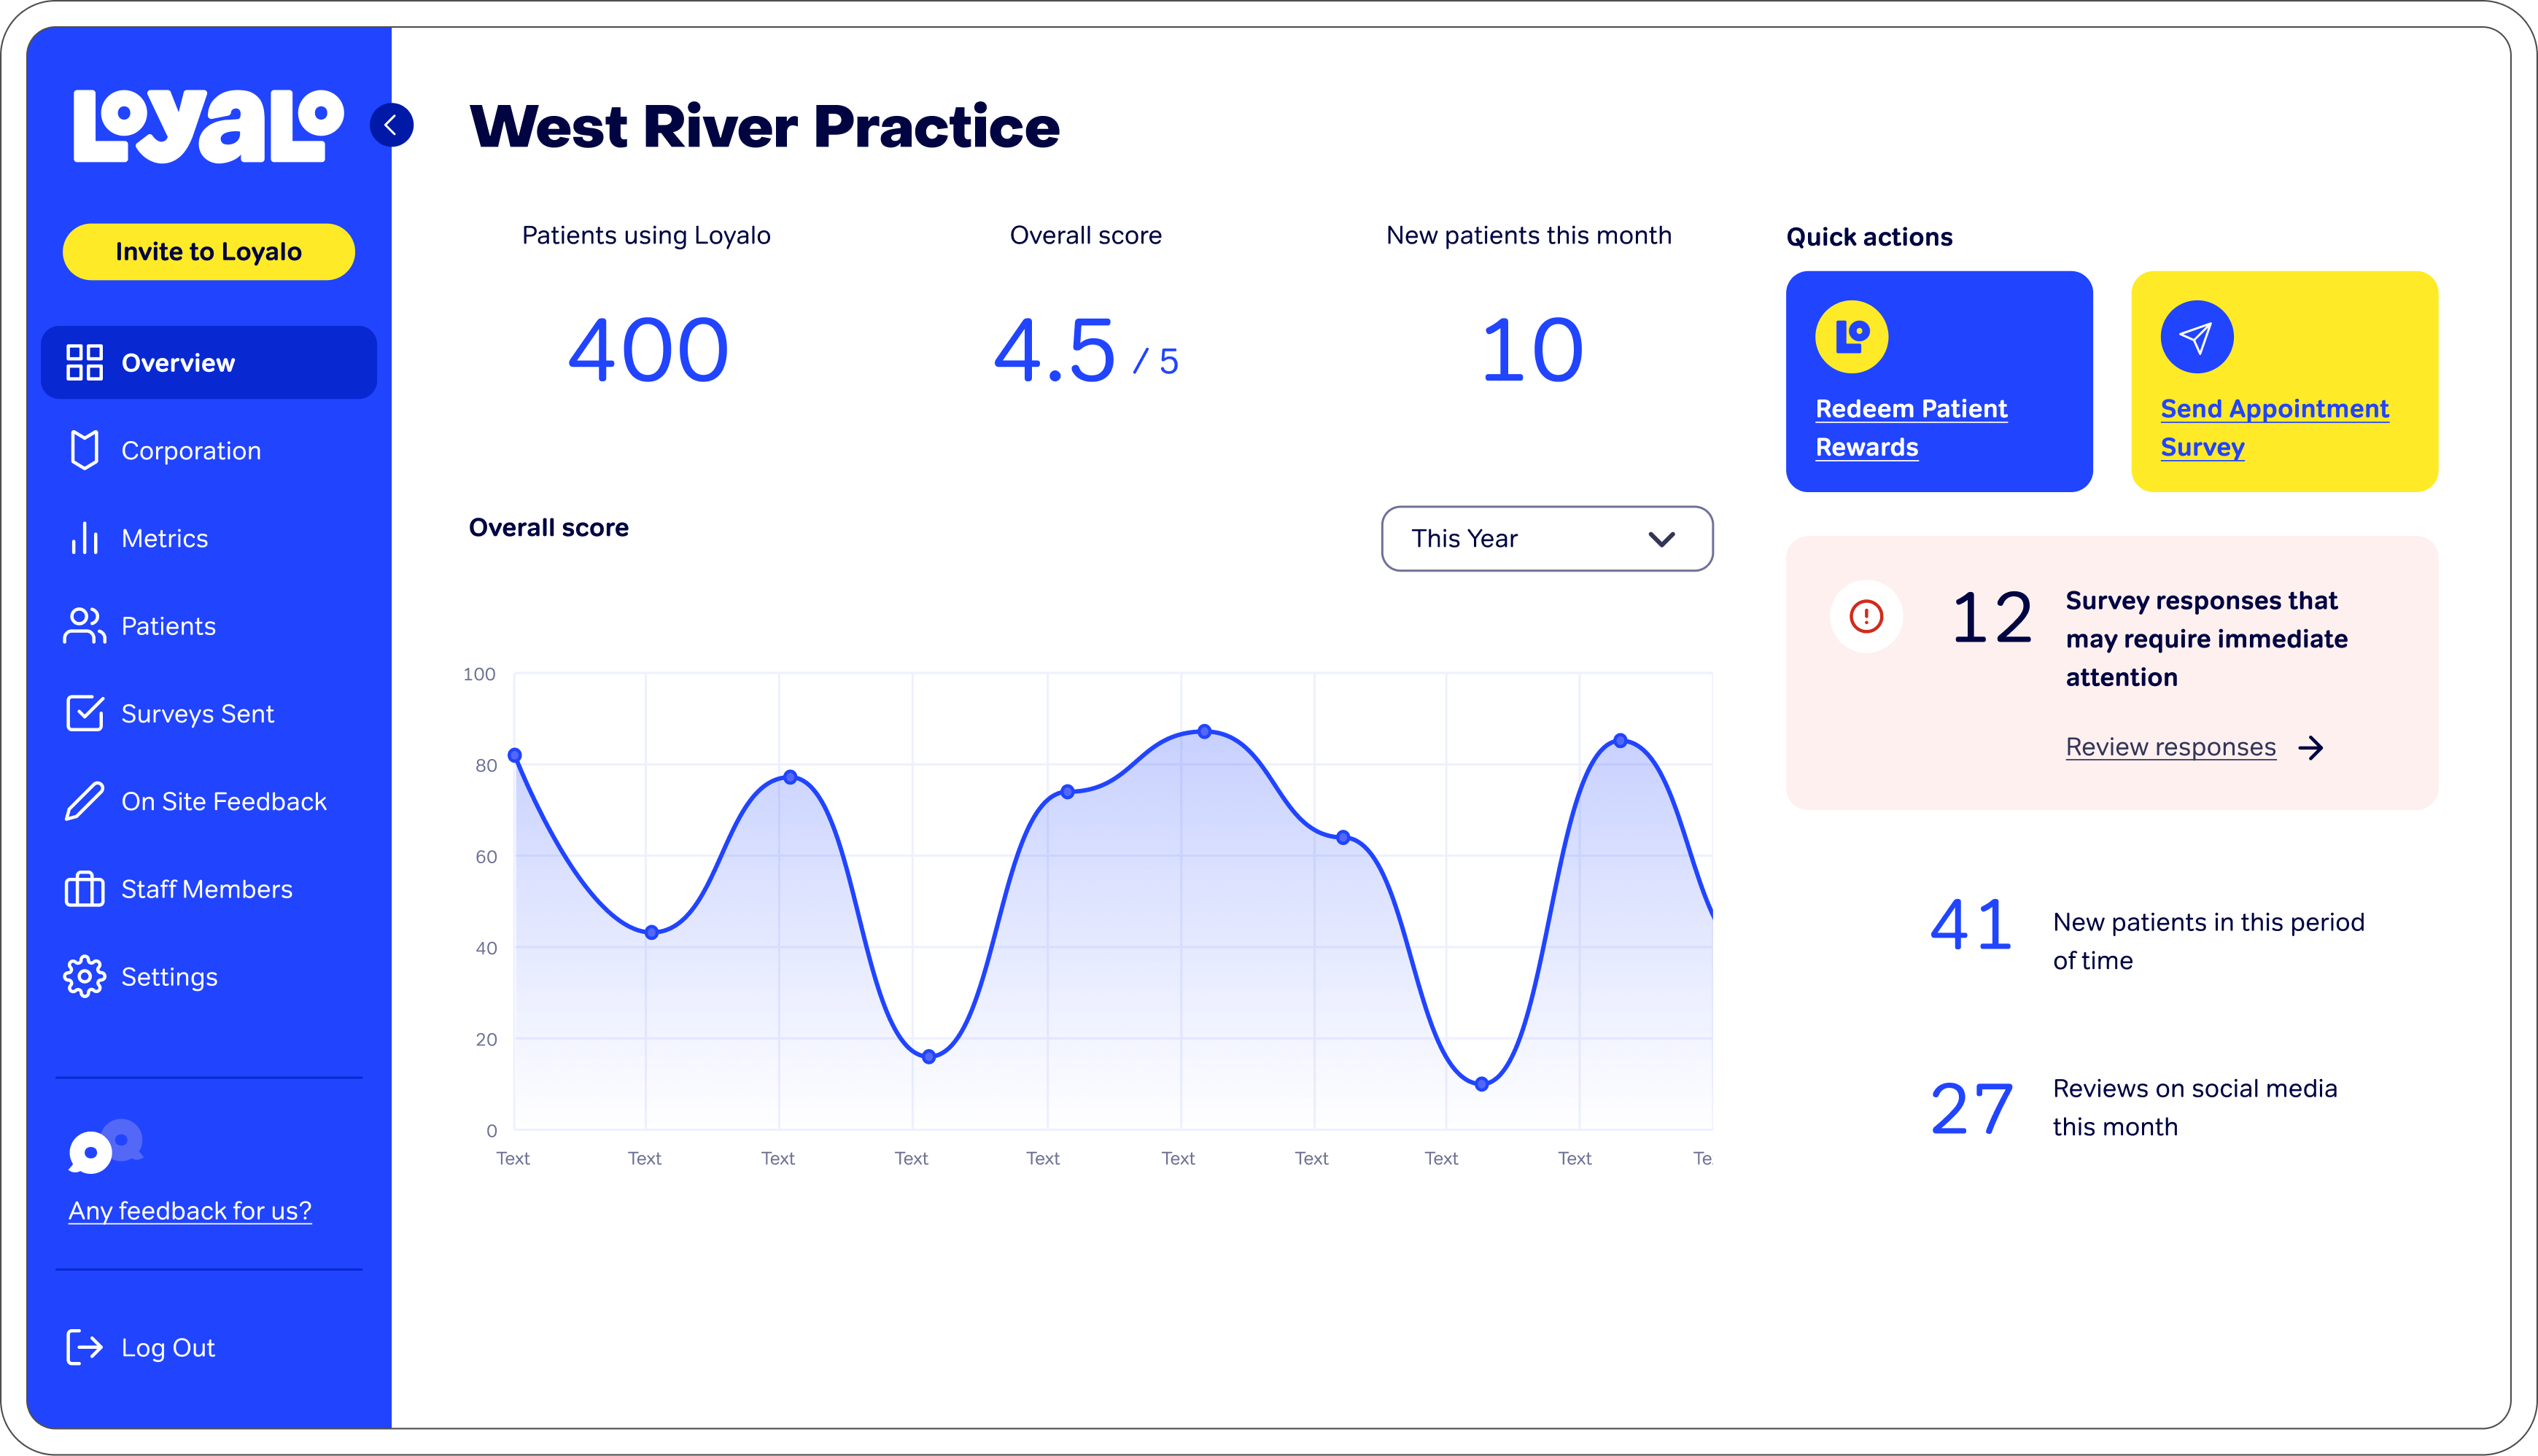
Task: Open the This Year period dropdown
Action: pyautogui.click(x=1546, y=539)
